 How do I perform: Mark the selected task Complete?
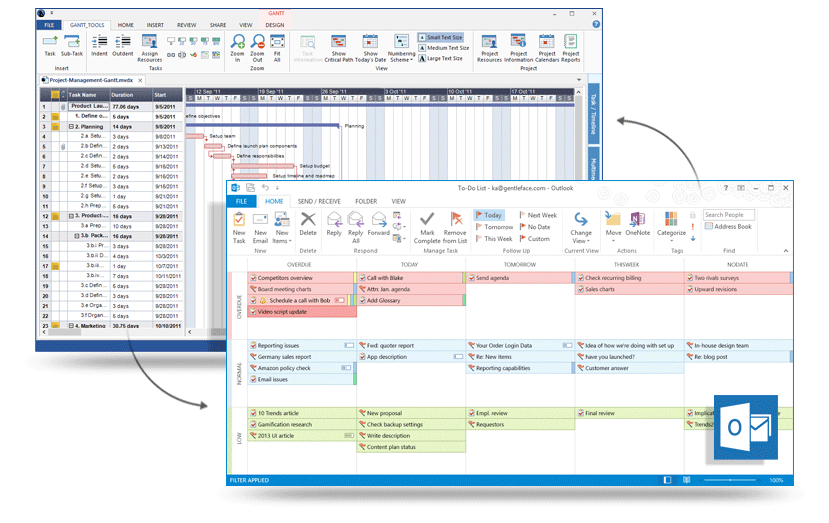(427, 228)
